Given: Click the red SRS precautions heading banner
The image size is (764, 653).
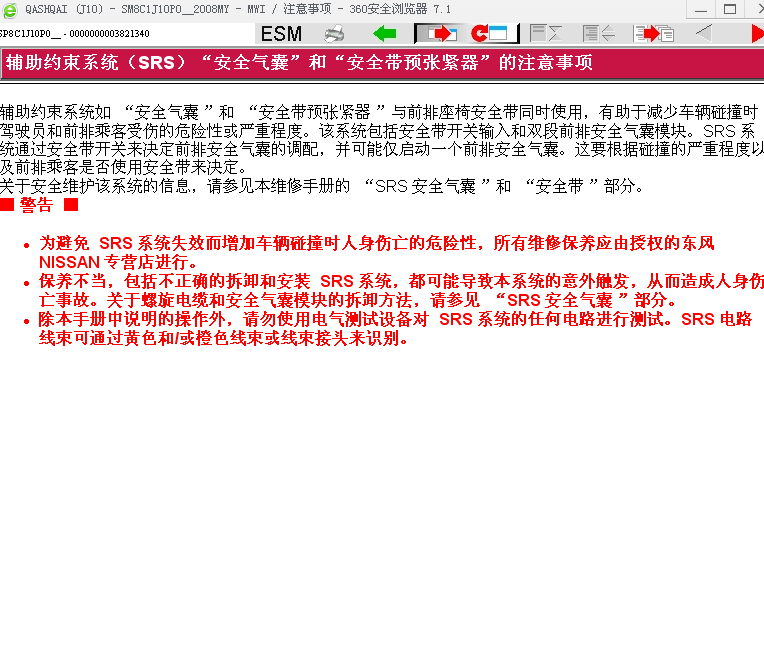Looking at the screenshot, I should pos(382,63).
